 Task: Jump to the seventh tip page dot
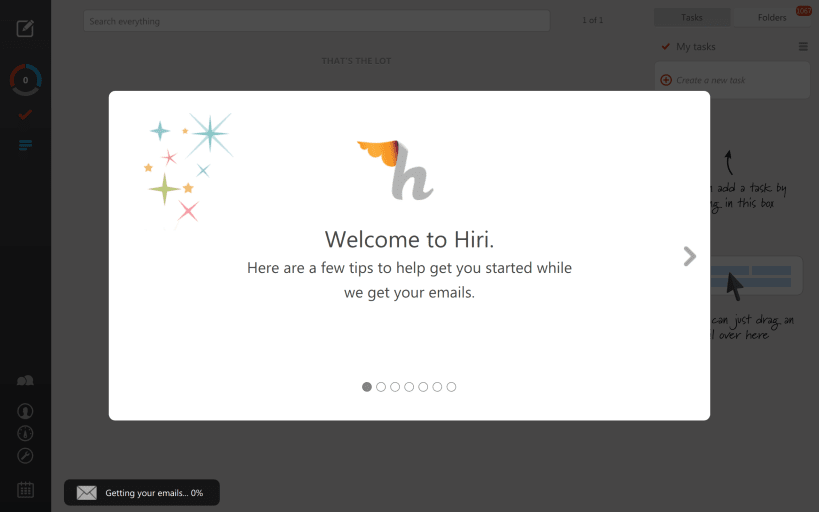click(x=451, y=387)
